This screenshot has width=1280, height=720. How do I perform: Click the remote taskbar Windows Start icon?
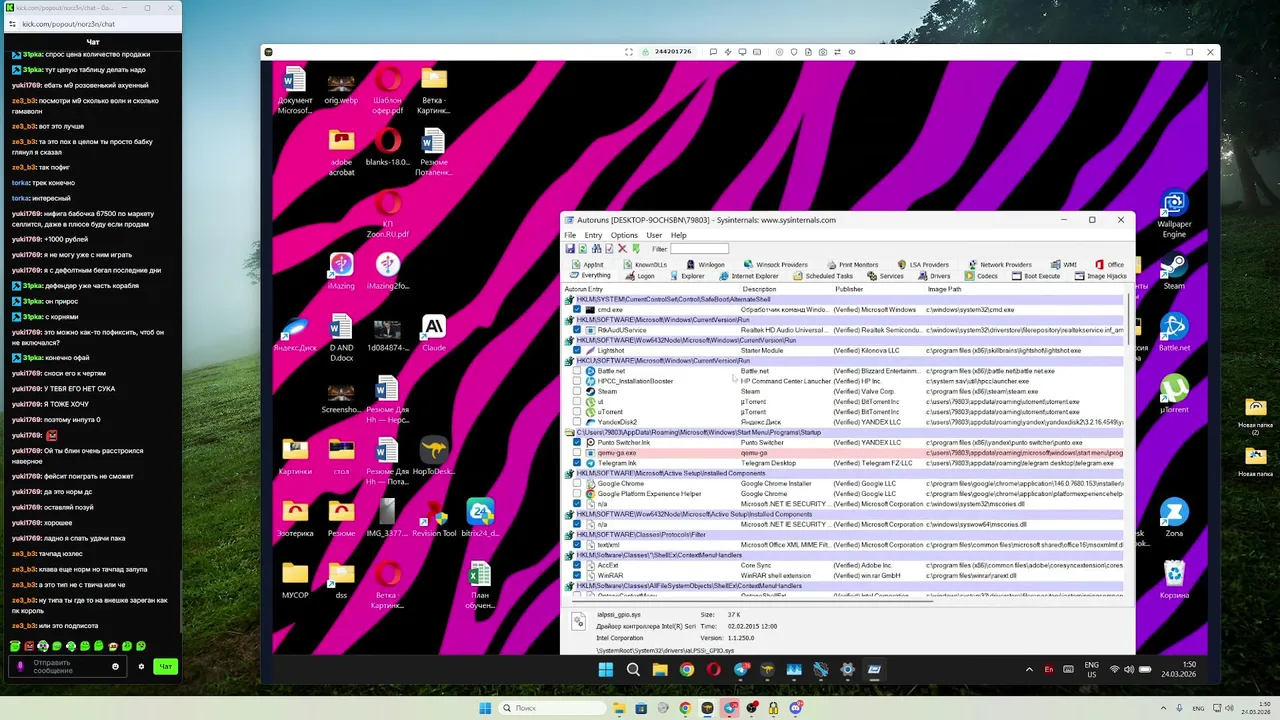click(606, 670)
